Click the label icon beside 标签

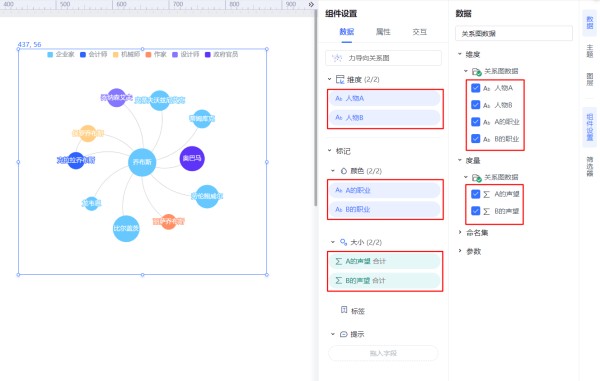tap(344, 310)
